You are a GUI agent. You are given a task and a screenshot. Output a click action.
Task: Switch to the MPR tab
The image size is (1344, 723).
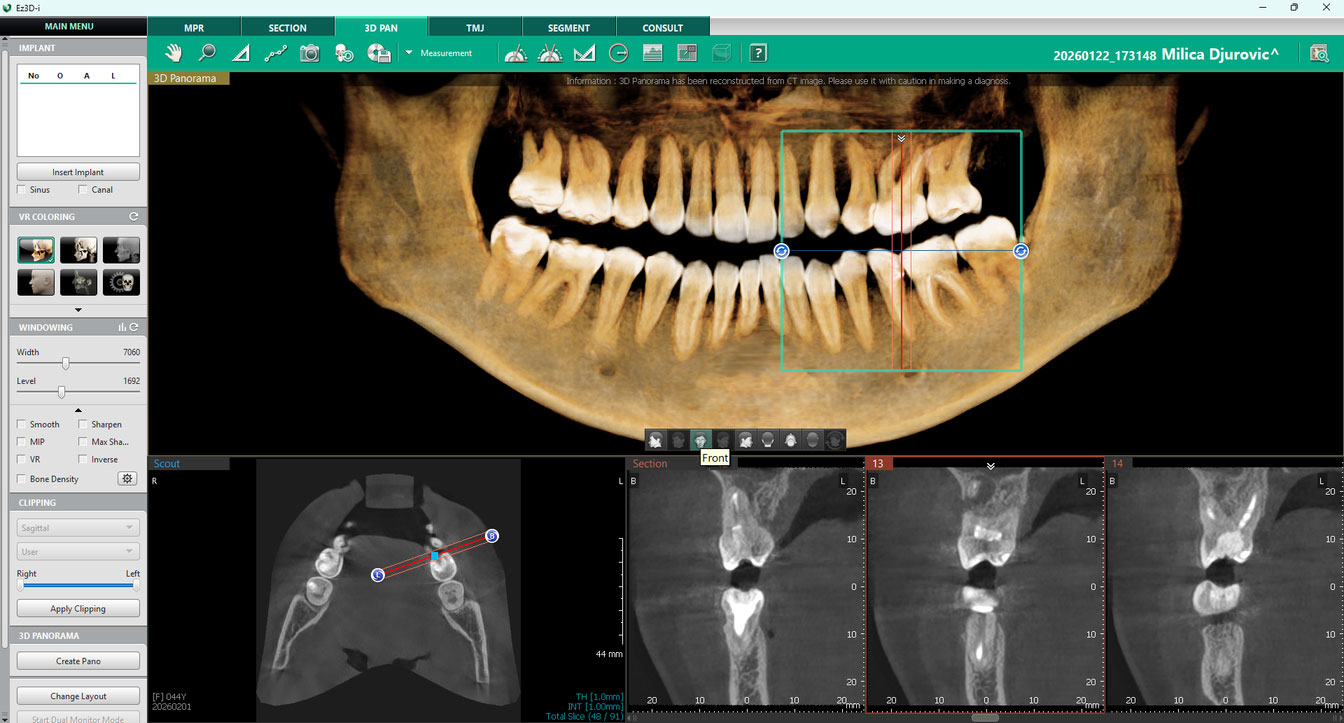pyautogui.click(x=194, y=27)
